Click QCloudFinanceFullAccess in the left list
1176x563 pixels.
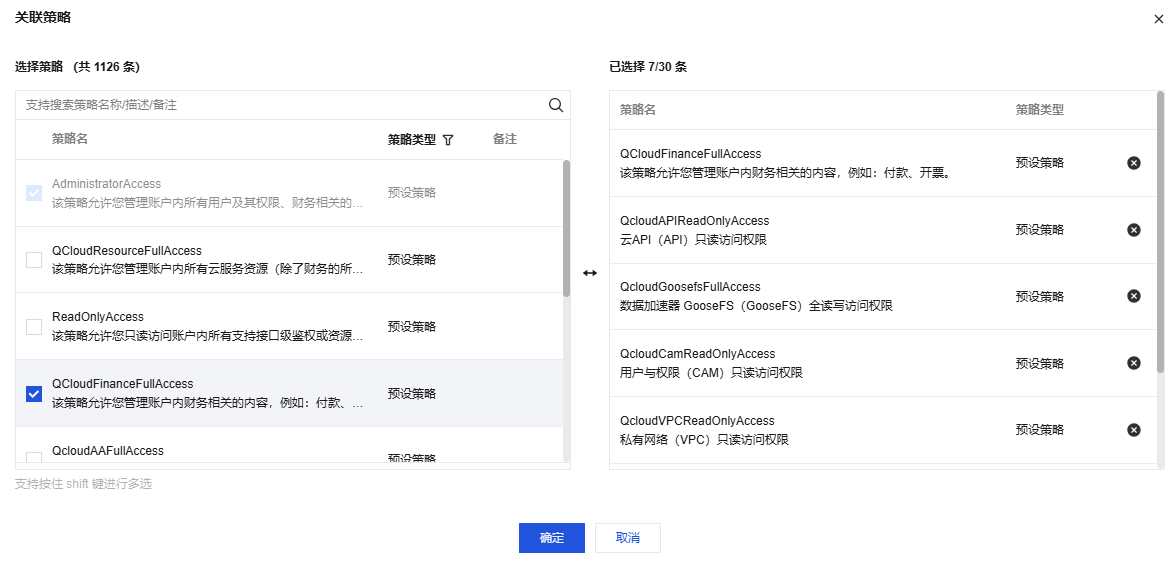[122, 384]
